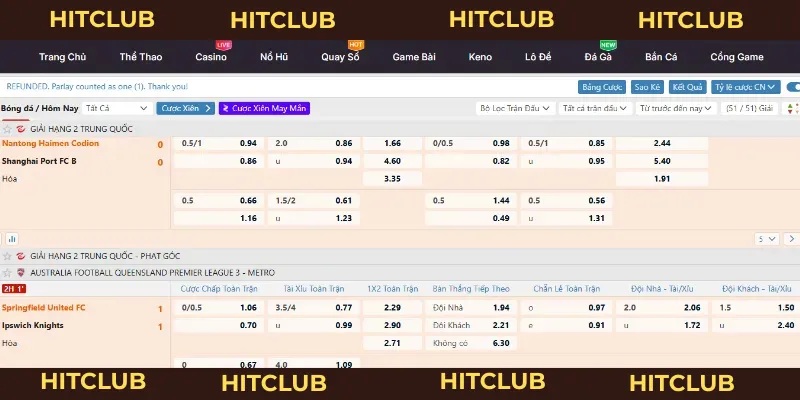Select Bóng đá / Hôm Nay tab
The height and width of the screenshot is (400, 800).
pos(39,108)
